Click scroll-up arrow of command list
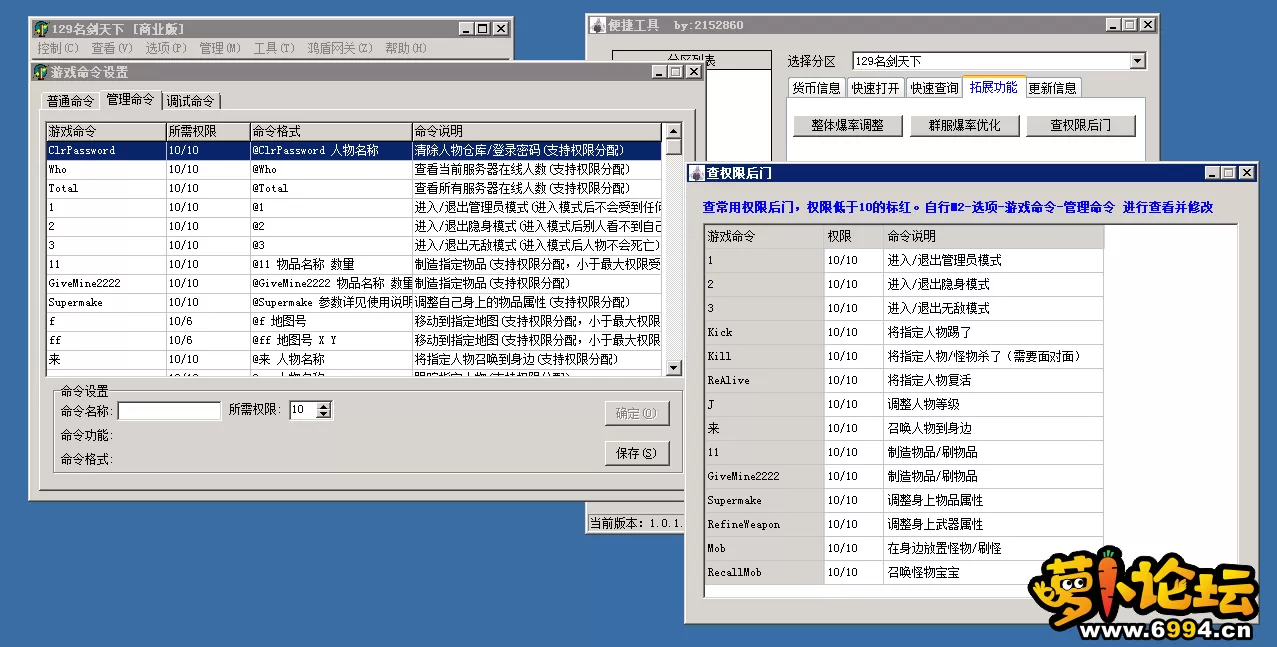This screenshot has height=647, width=1277. tap(673, 131)
